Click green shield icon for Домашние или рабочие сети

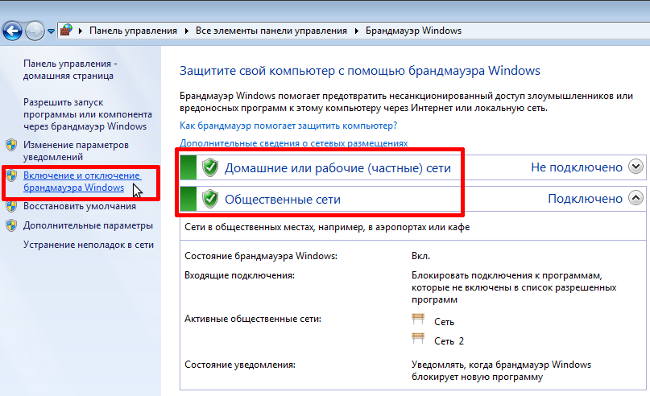click(210, 168)
